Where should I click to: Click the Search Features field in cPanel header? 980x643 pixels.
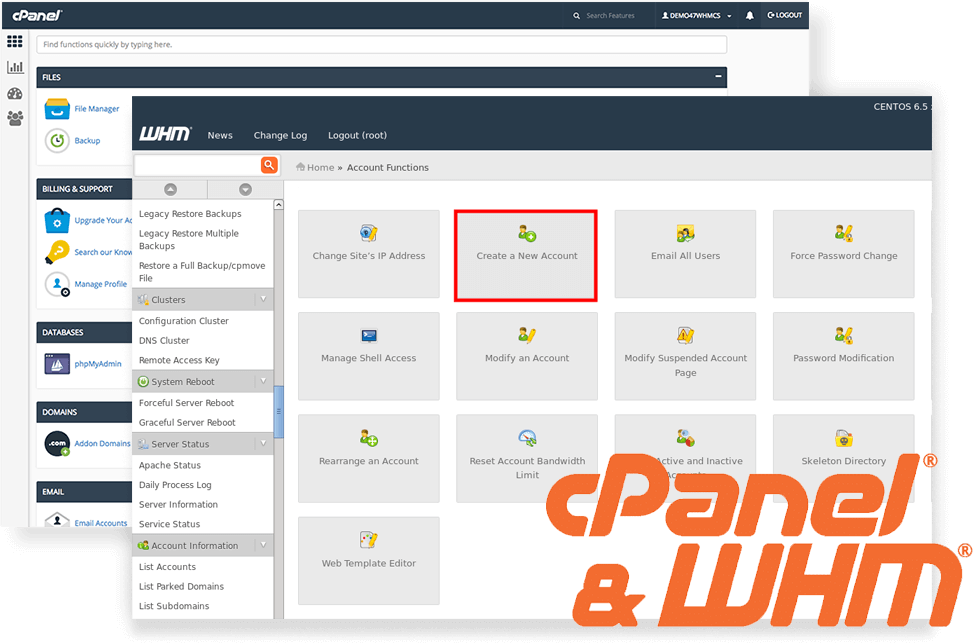click(610, 16)
